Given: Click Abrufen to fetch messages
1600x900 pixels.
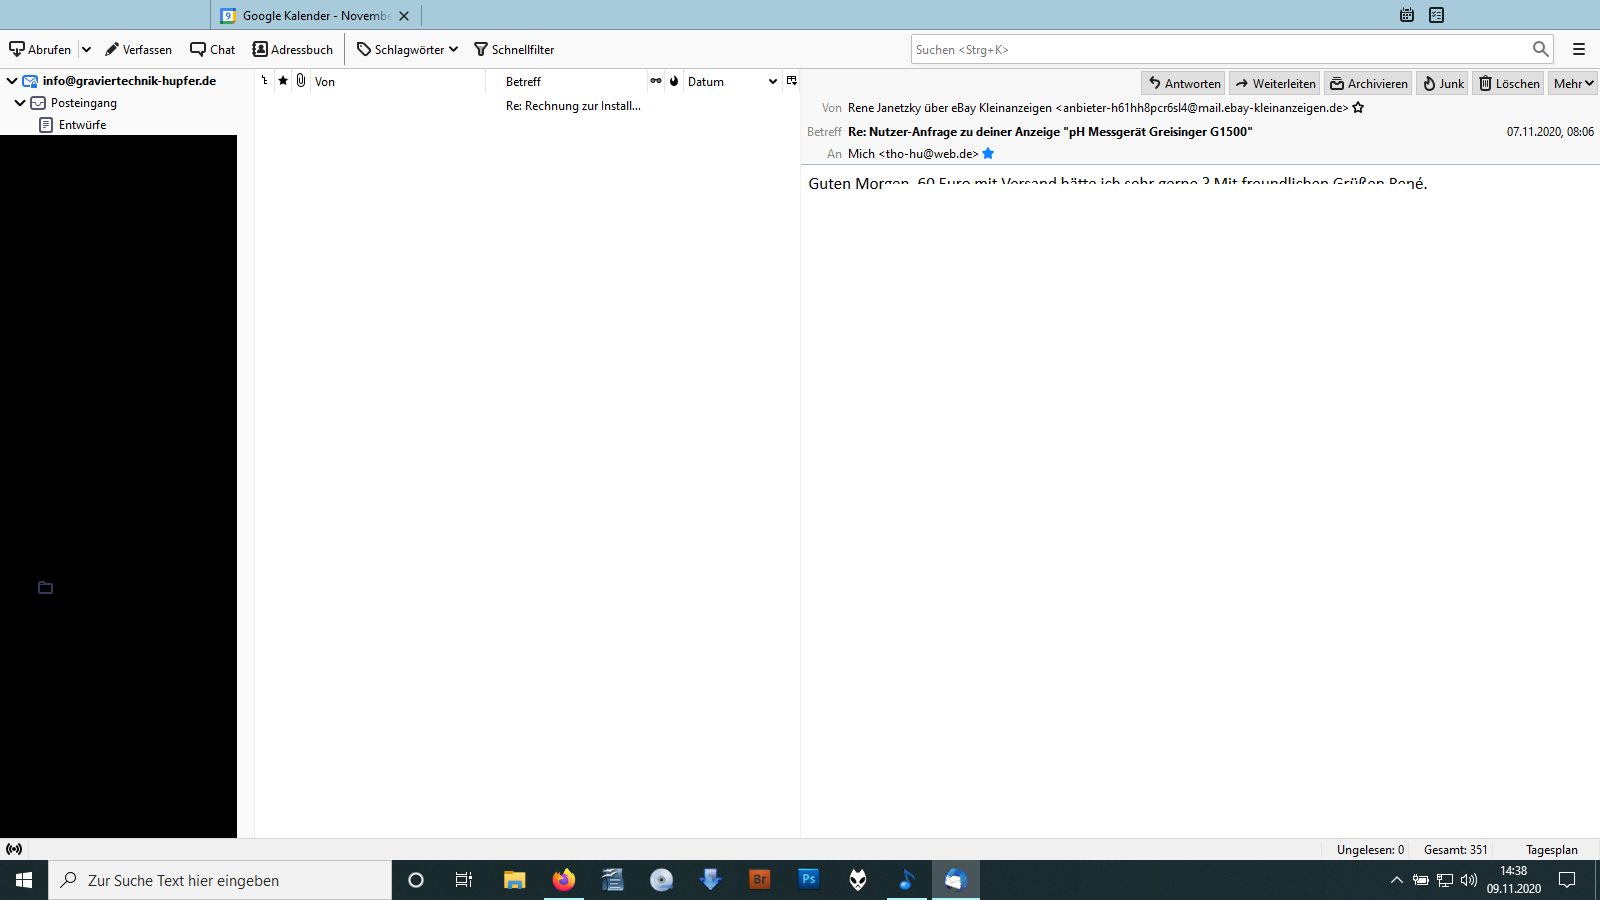Looking at the screenshot, I should [40, 49].
